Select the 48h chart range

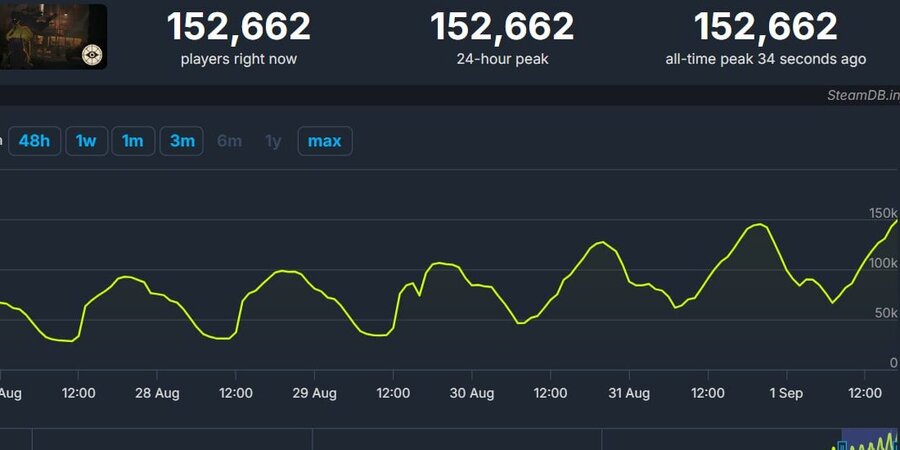tap(34, 141)
